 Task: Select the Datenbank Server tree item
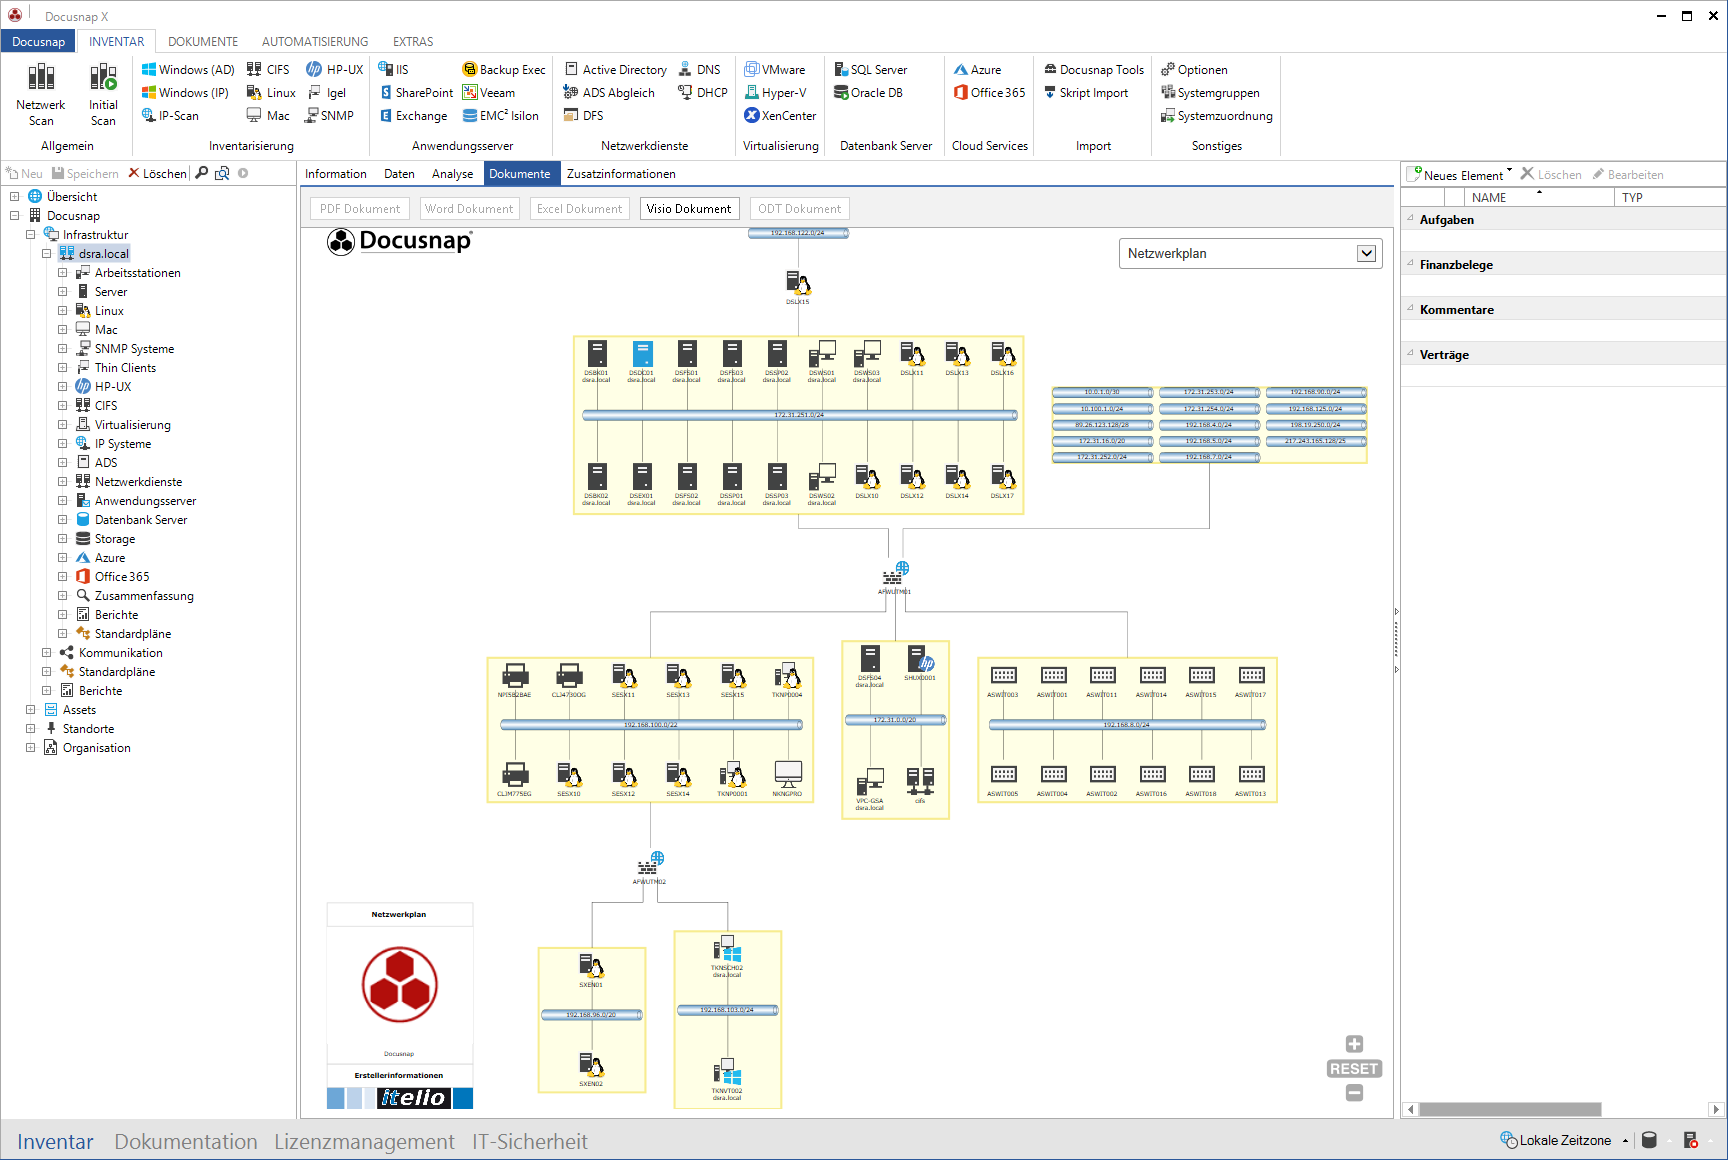(x=140, y=519)
